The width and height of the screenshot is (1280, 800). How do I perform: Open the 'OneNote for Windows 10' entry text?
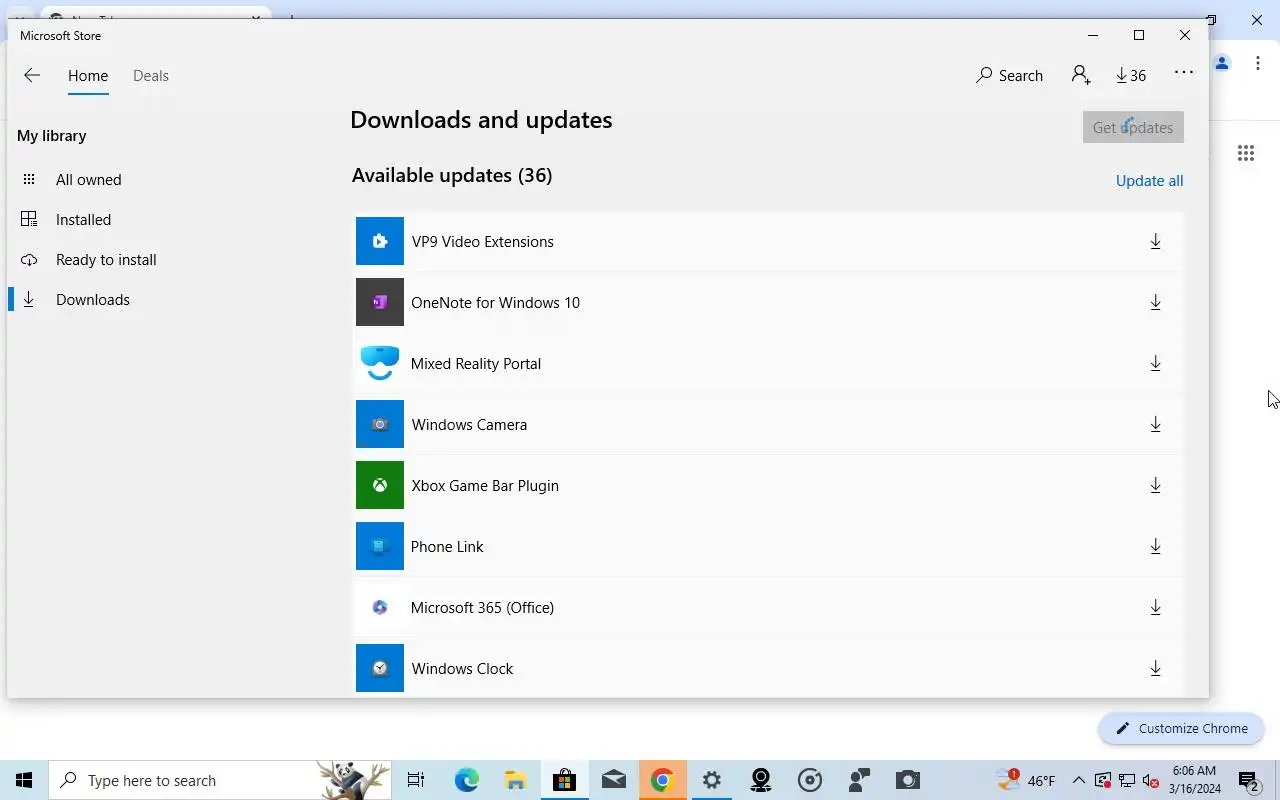495,303
